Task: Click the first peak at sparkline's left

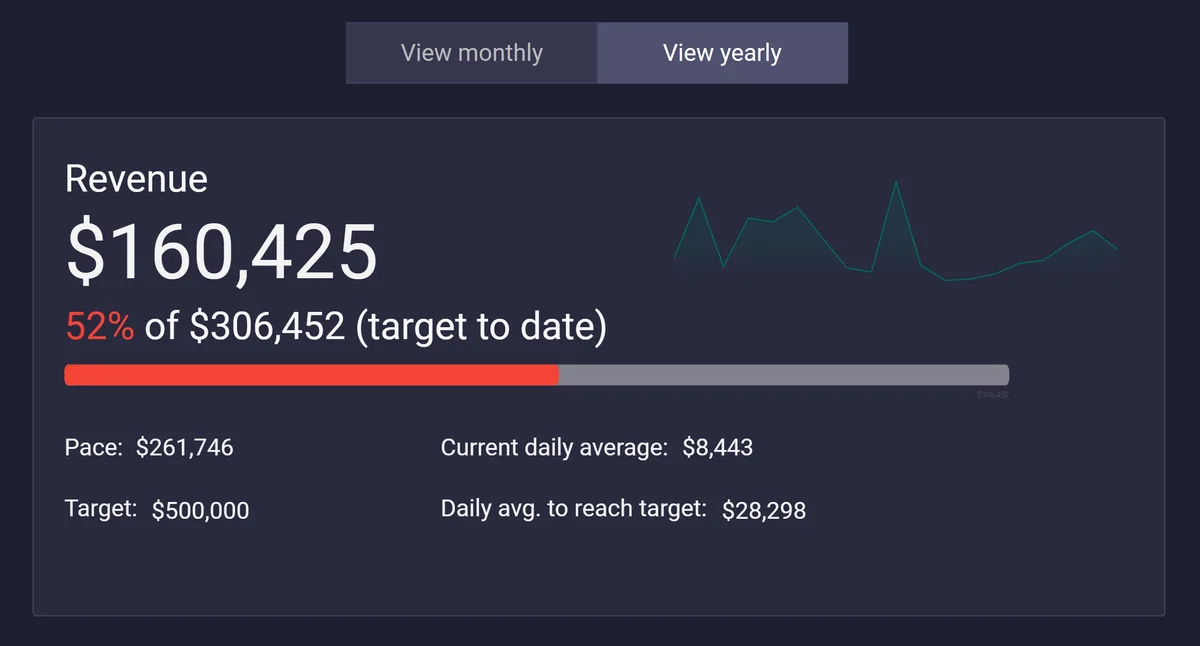Action: 698,200
